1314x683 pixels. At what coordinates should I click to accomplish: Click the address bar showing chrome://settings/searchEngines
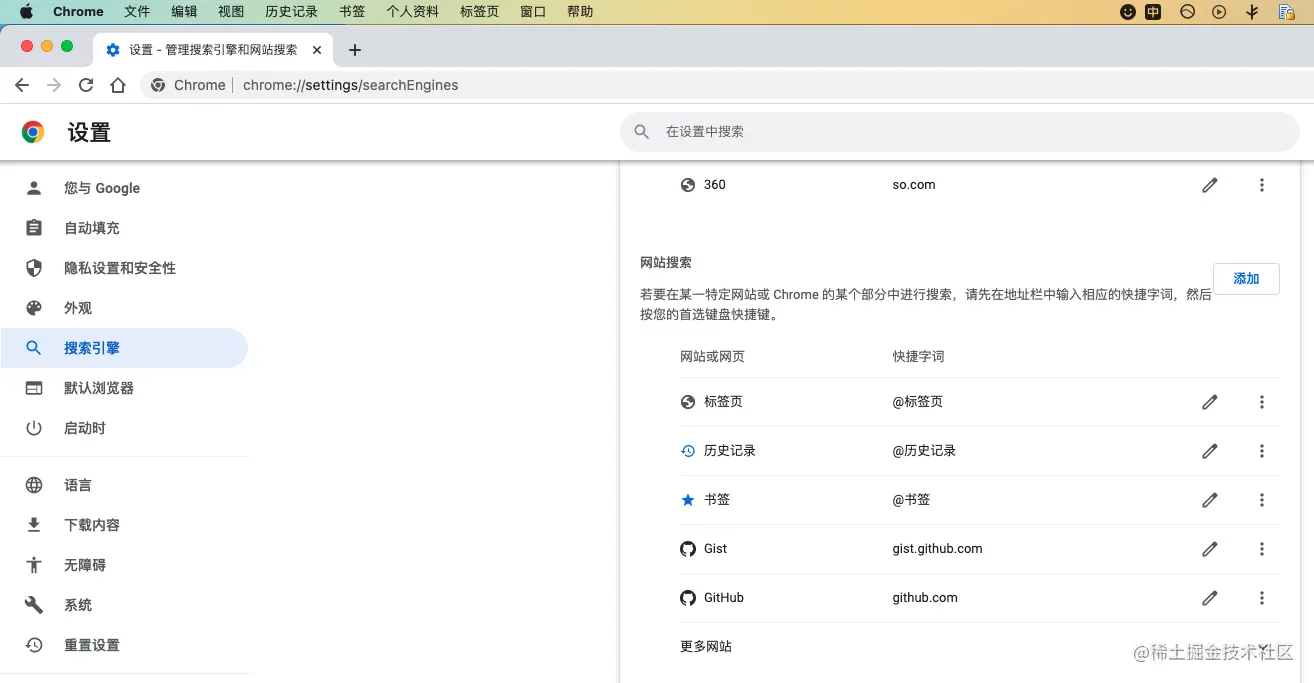click(350, 85)
